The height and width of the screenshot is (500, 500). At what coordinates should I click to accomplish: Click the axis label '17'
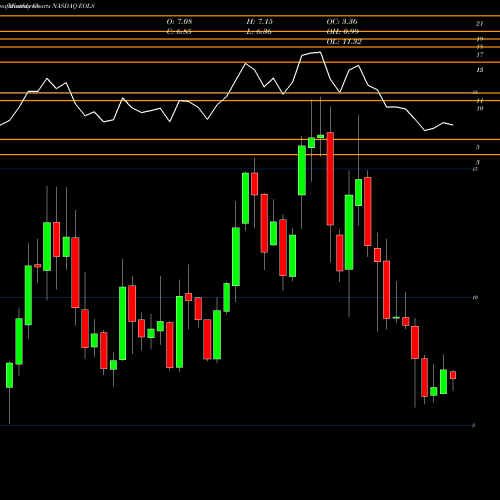click(x=480, y=55)
